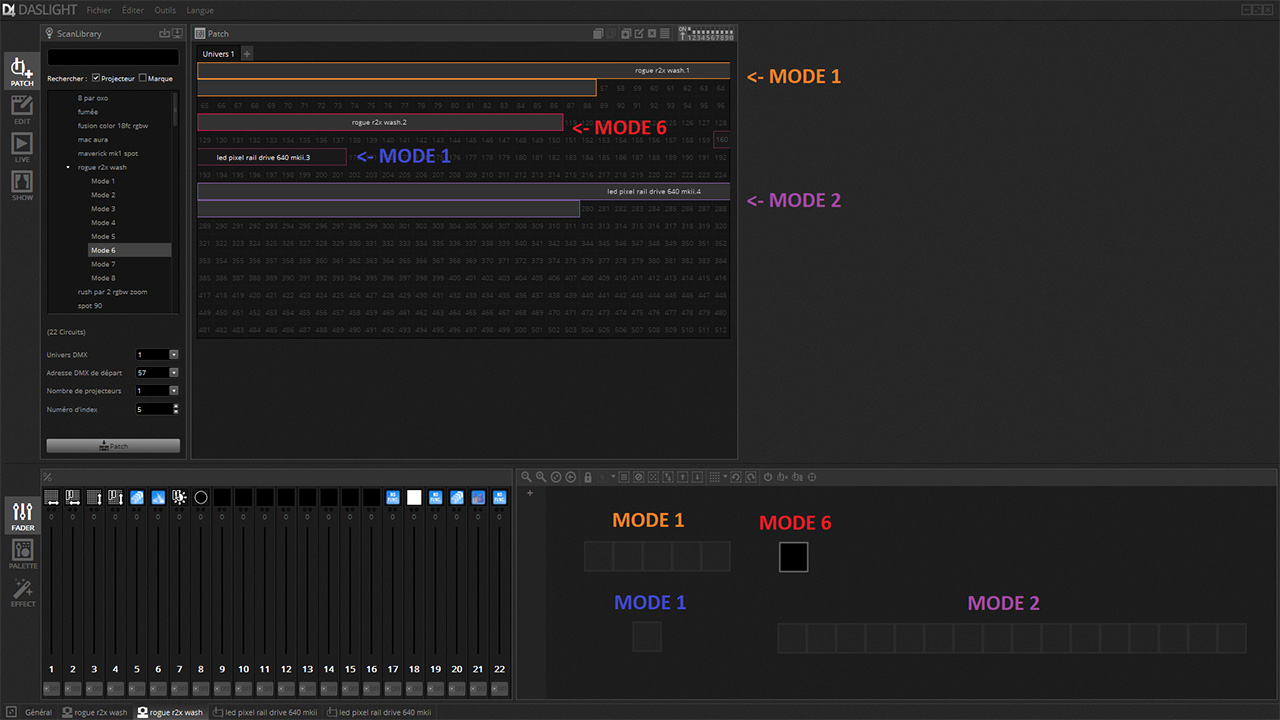Select led pixel rail drive 640 mkii.3 bar
The image size is (1280, 720).
272,157
